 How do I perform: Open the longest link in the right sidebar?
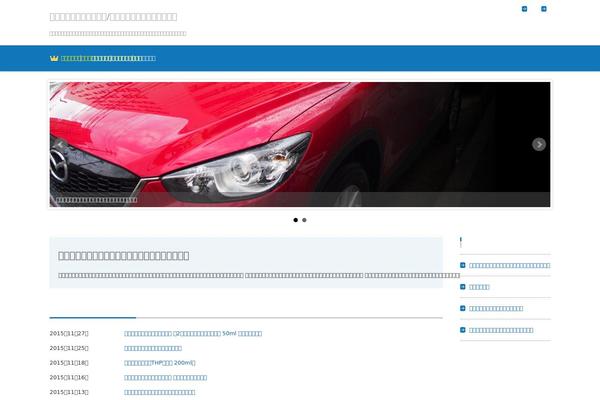509,265
